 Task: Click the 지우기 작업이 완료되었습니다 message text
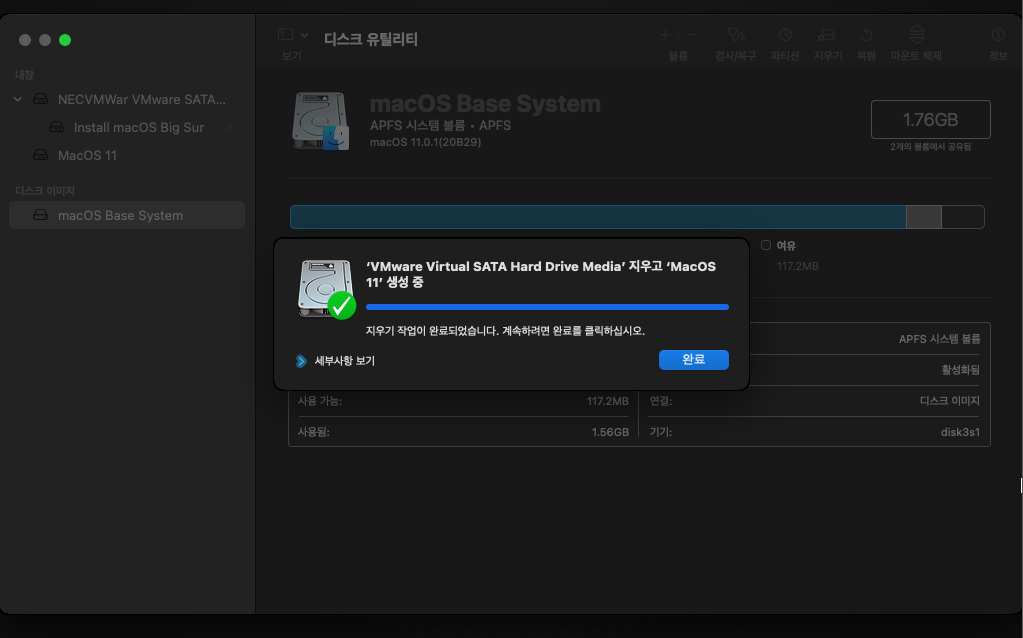505,331
